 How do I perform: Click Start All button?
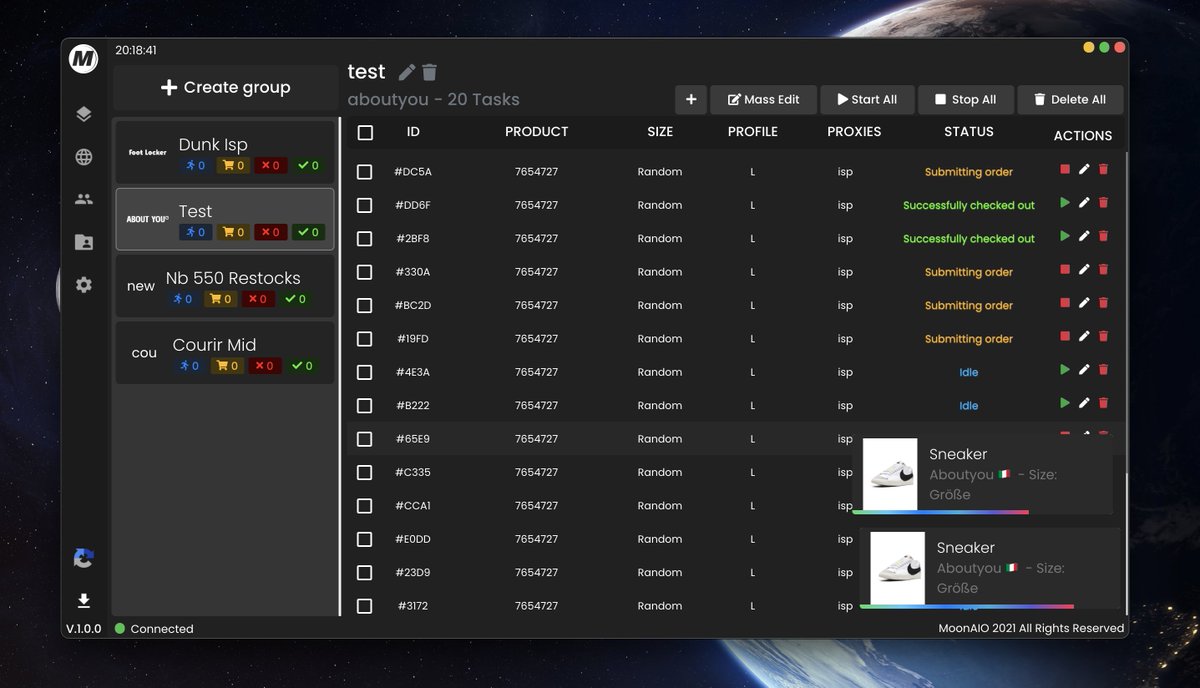click(867, 99)
